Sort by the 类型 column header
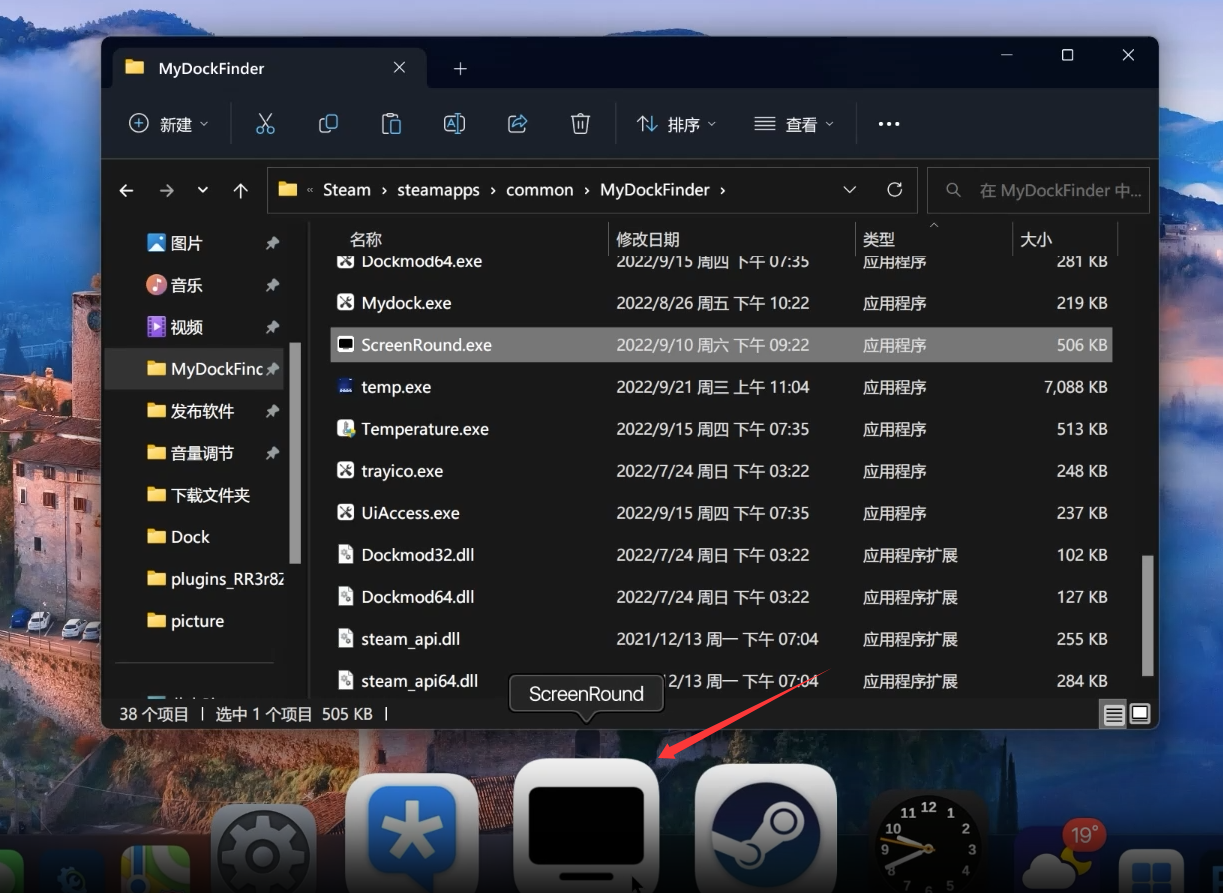 tap(879, 239)
